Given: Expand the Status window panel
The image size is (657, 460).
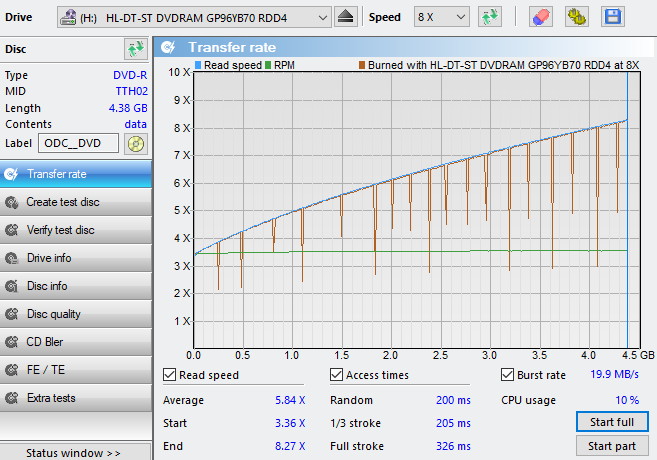Looking at the screenshot, I should pyautogui.click(x=74, y=453).
